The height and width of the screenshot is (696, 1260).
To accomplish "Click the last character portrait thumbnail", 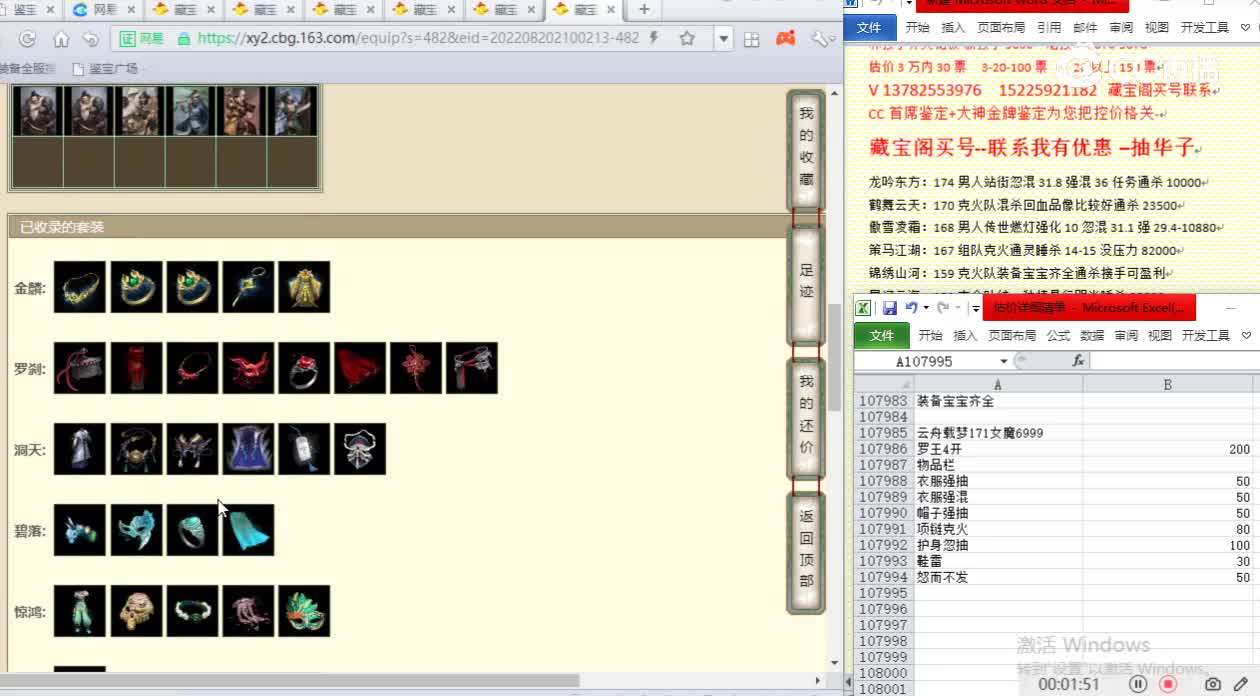I will pos(292,111).
